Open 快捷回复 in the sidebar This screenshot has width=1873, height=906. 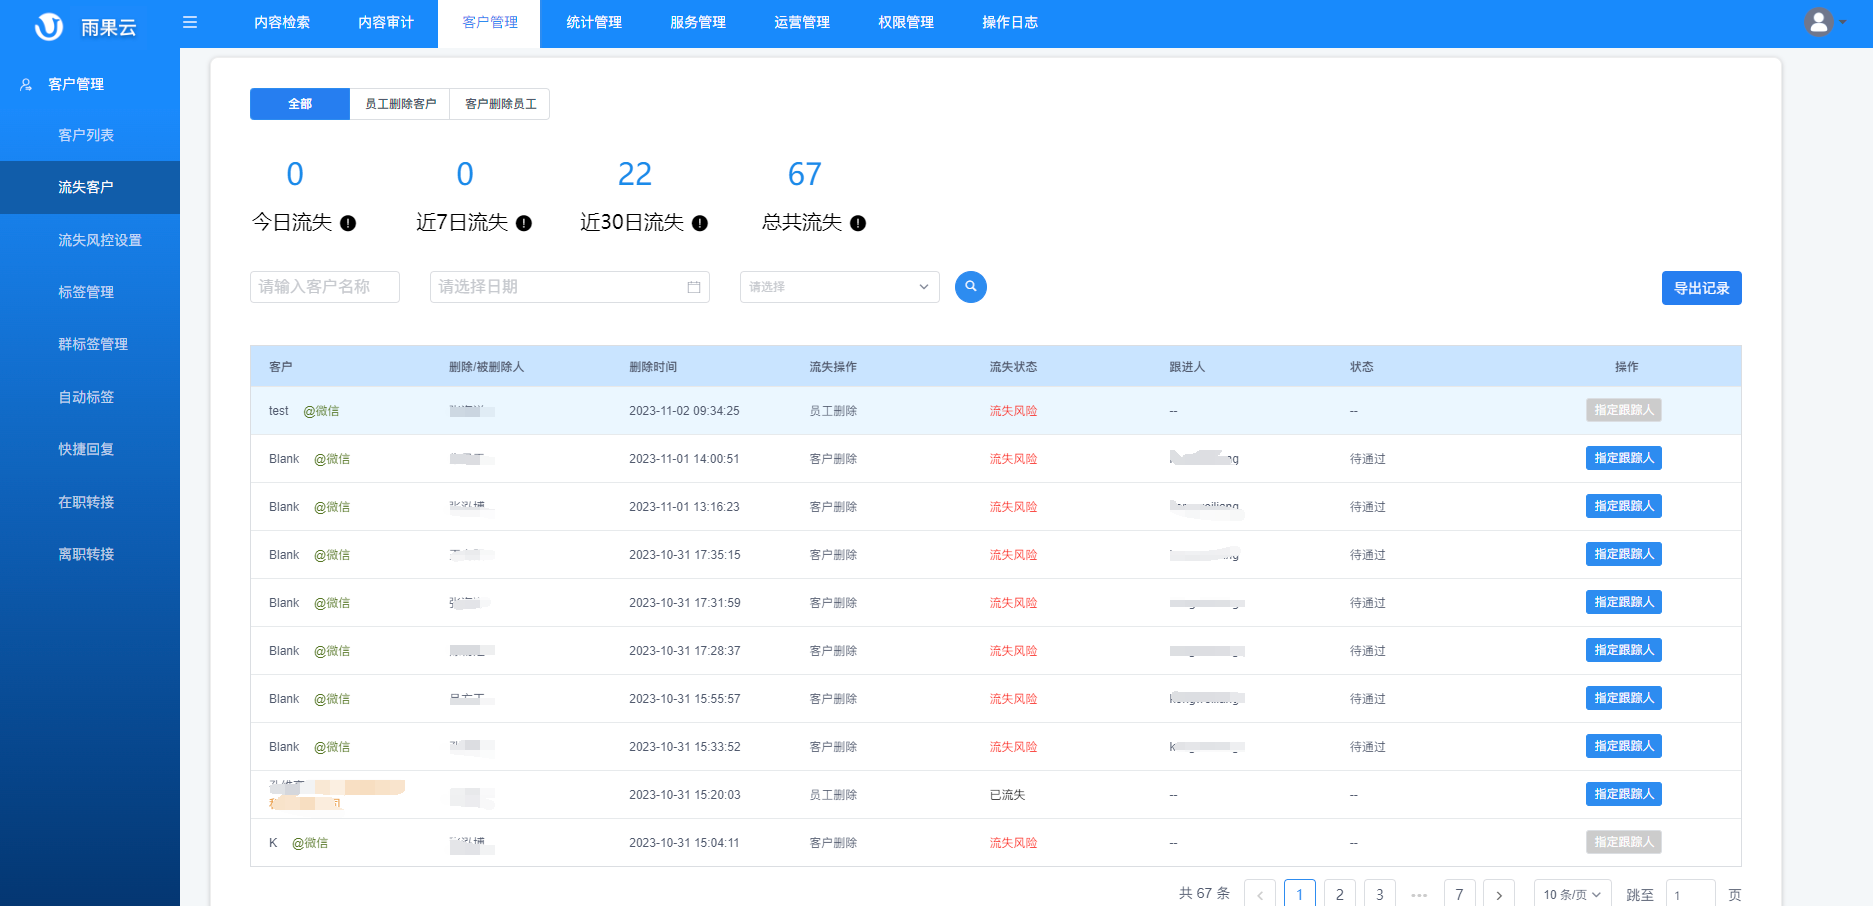coord(90,449)
